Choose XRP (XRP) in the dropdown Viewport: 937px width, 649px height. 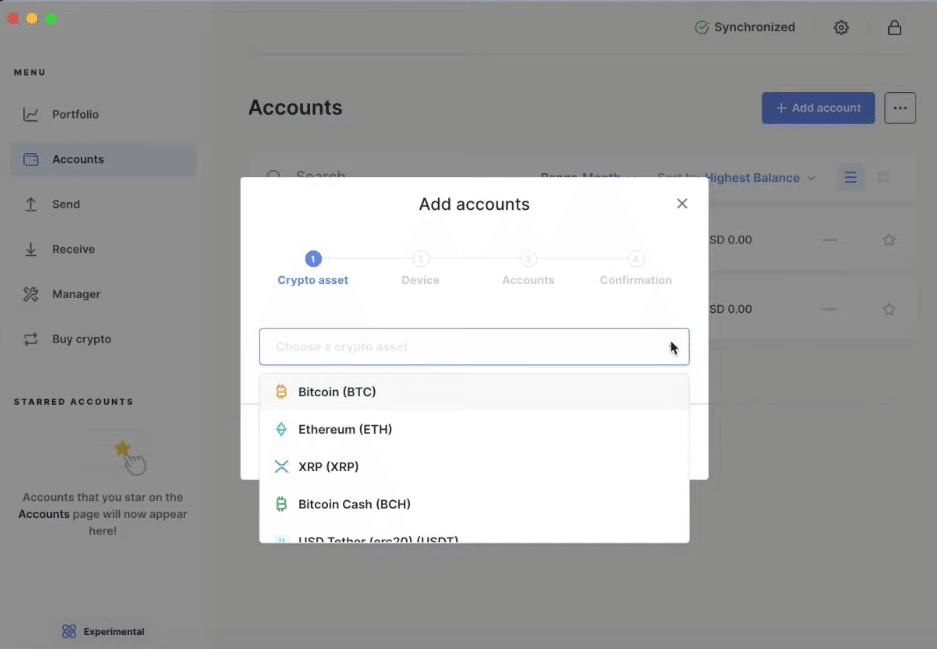pos(474,467)
